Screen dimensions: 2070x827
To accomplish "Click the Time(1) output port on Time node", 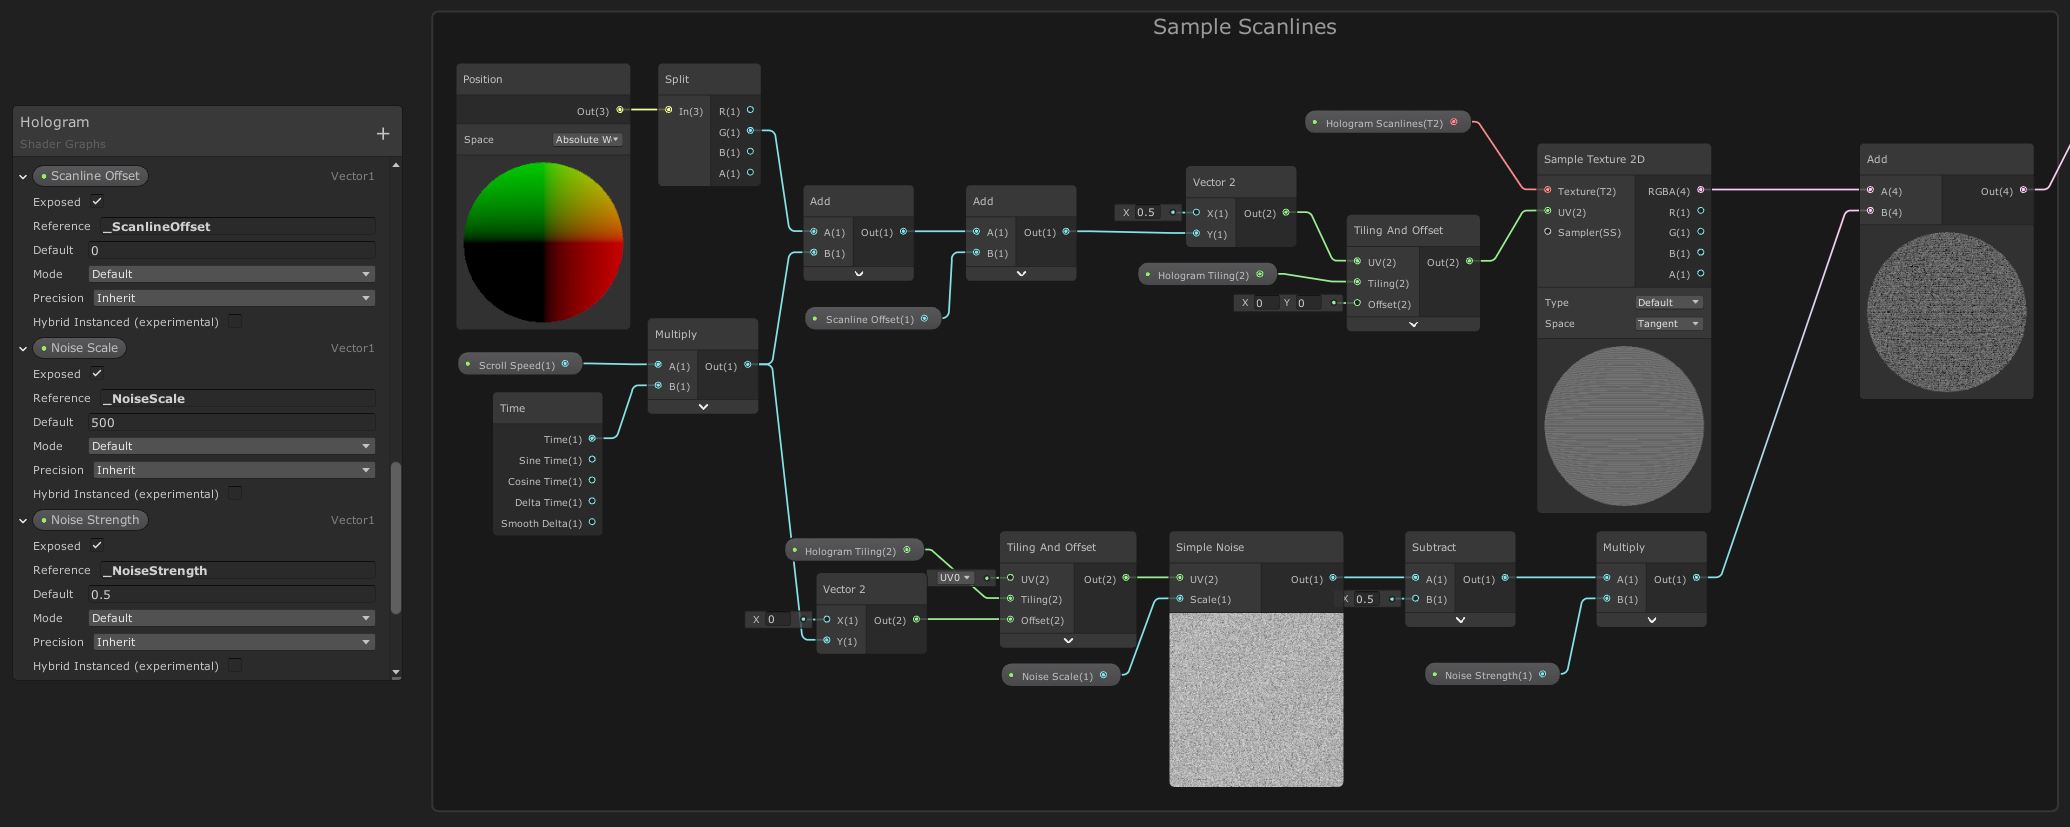I will click(x=592, y=439).
